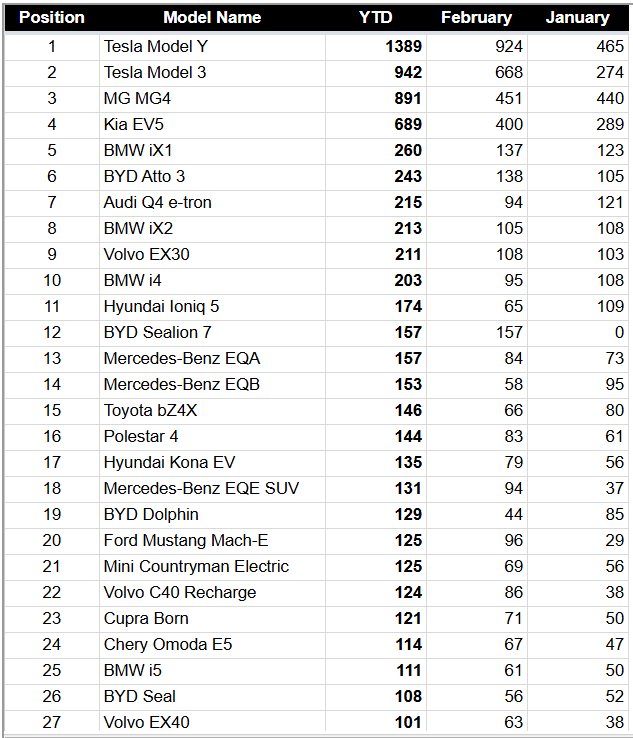633x738 pixels.
Task: Click the Mini Countryman Electric cell
Action: 196,566
